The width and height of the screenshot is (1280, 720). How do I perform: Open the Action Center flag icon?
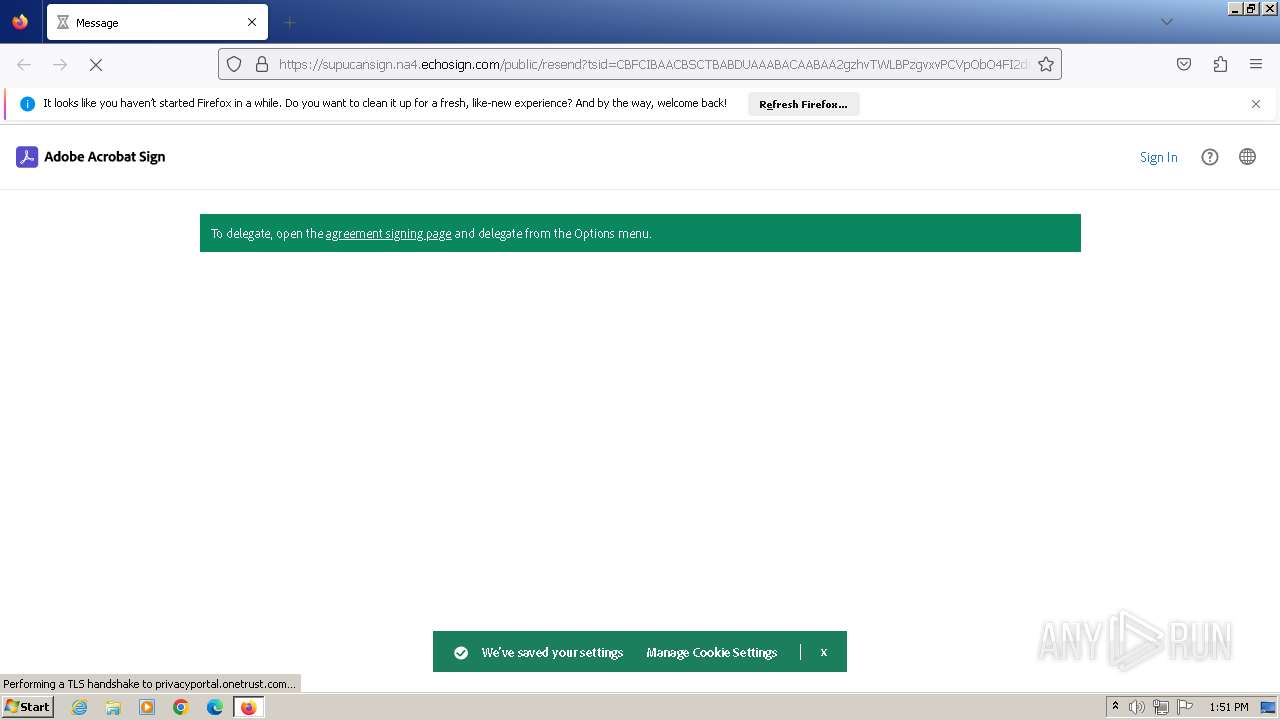coord(1185,707)
